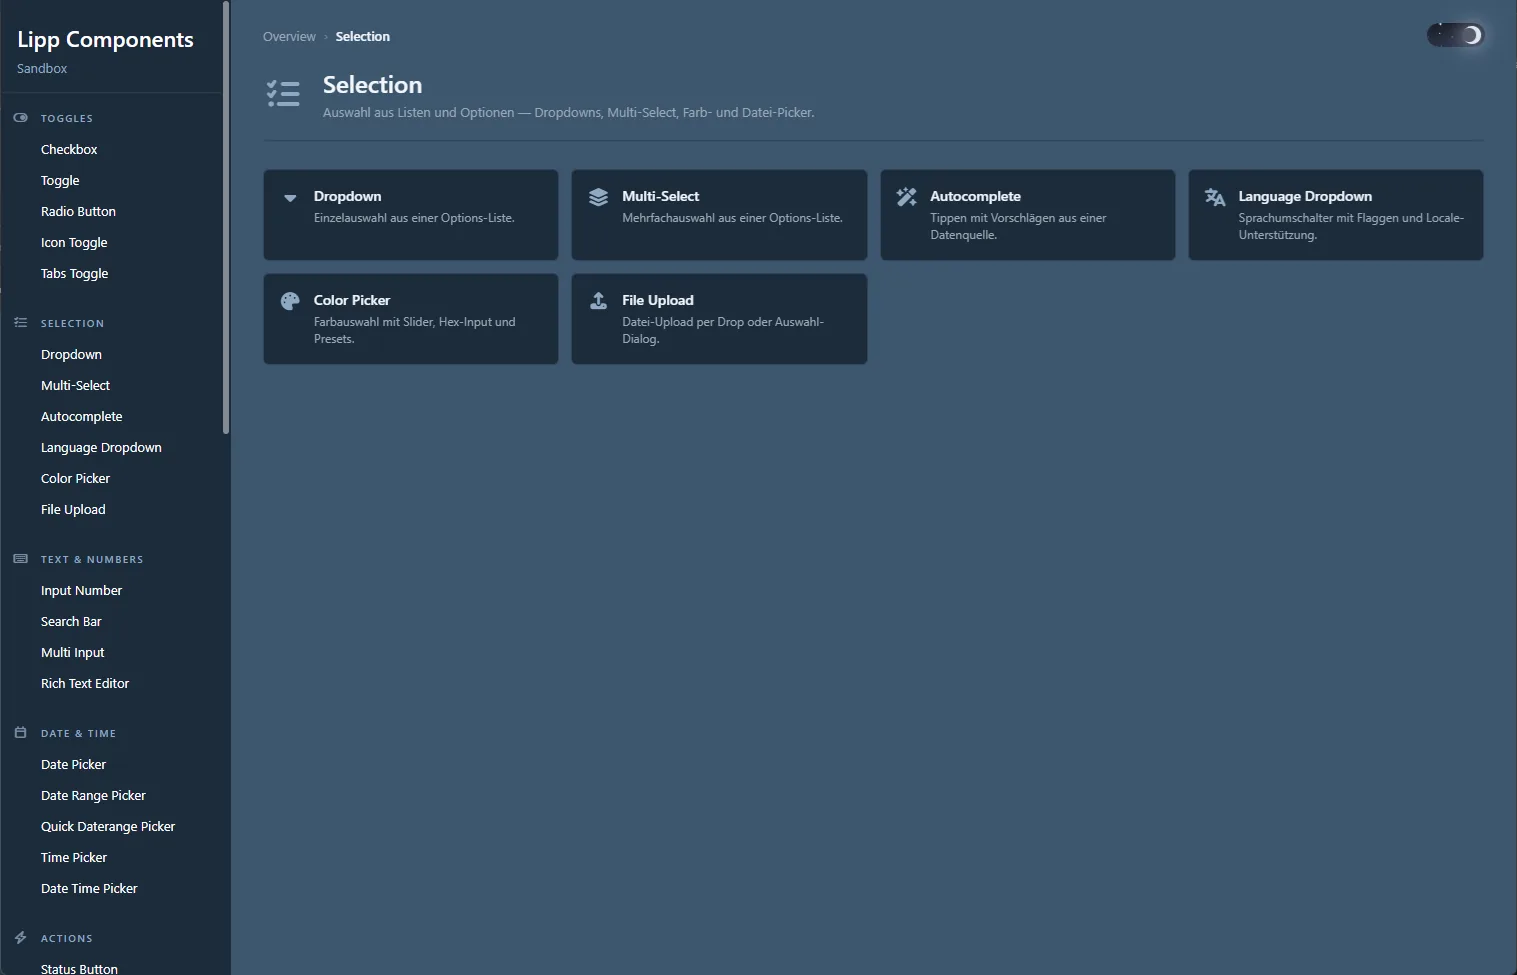The image size is (1517, 975).
Task: Click the 'Farbauswahl mit Slider' description text
Action: click(414, 331)
